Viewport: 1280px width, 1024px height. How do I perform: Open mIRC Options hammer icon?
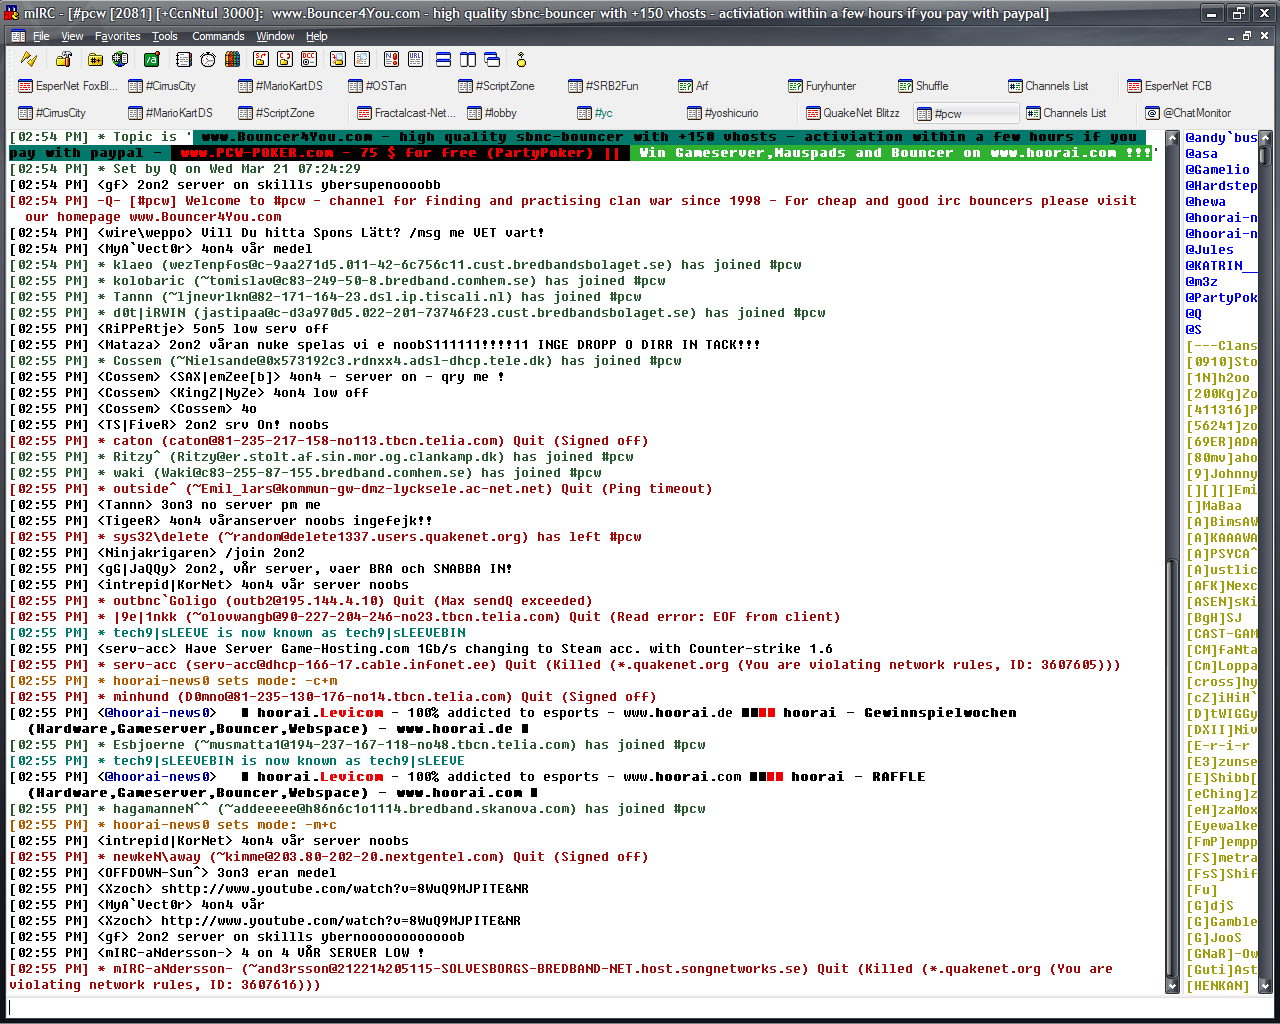point(64,60)
